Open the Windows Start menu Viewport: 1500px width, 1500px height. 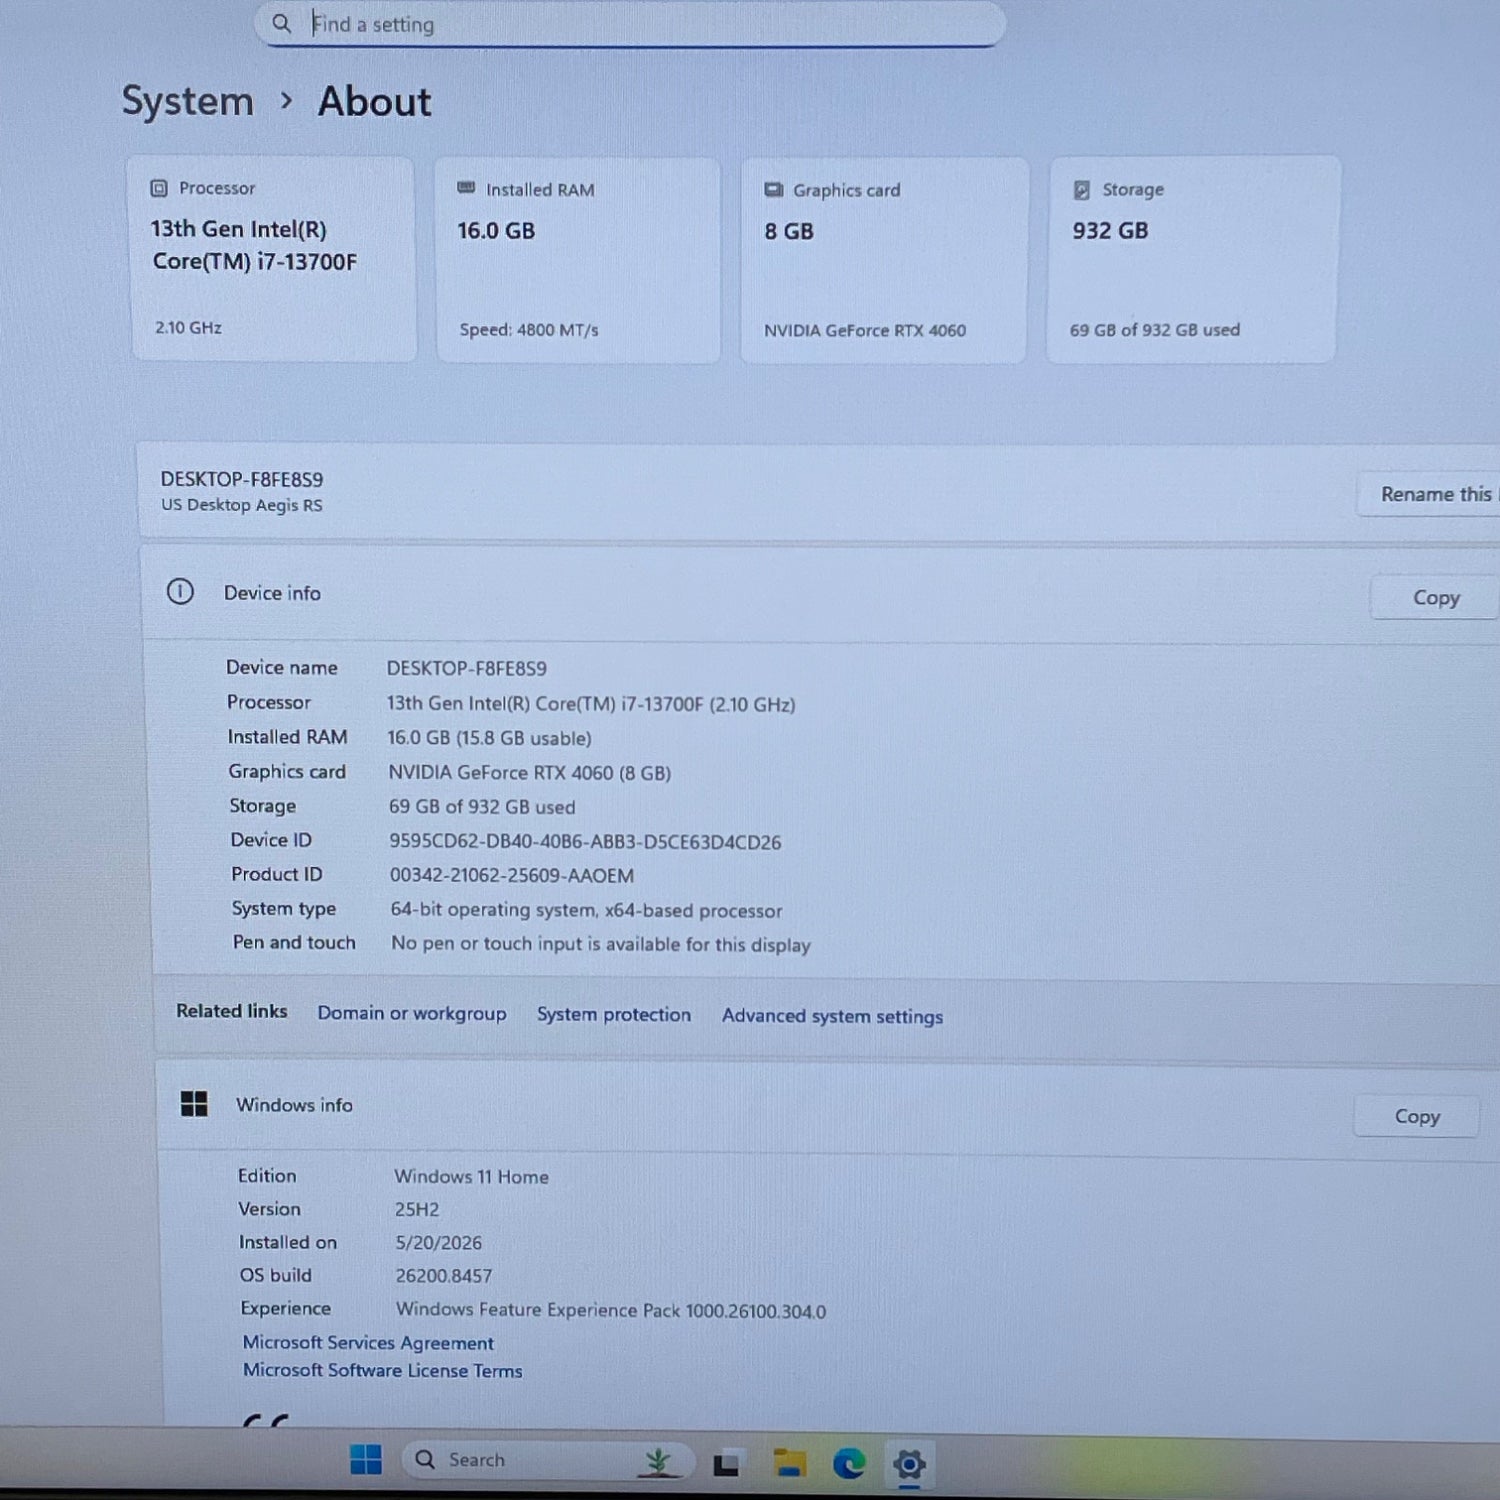366,1460
